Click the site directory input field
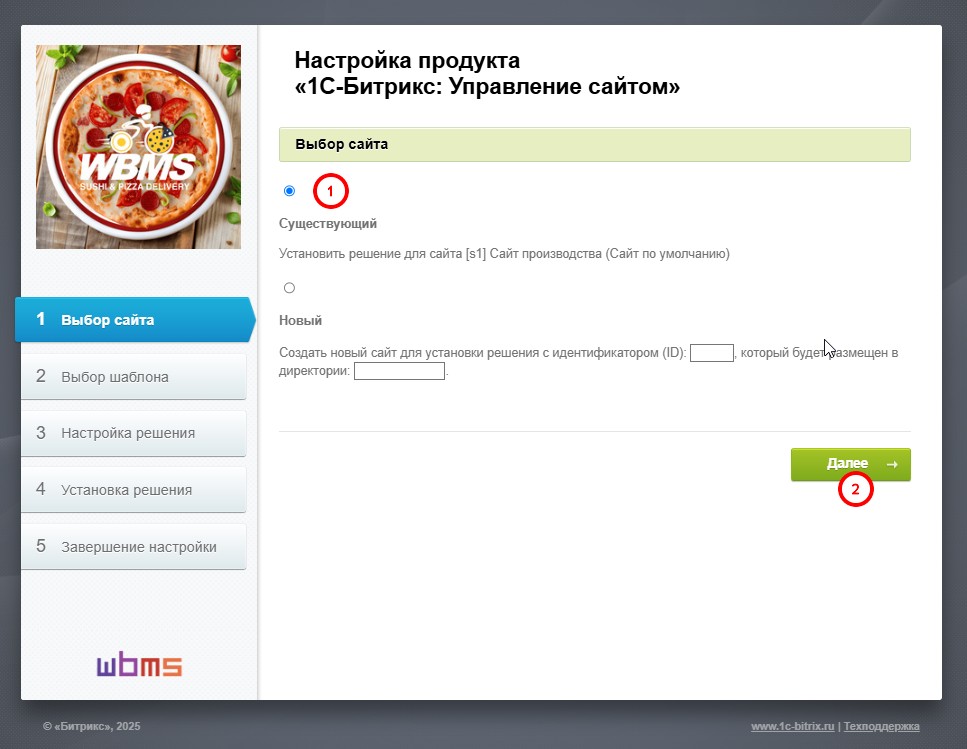Viewport: 967px width, 749px height. coord(399,371)
